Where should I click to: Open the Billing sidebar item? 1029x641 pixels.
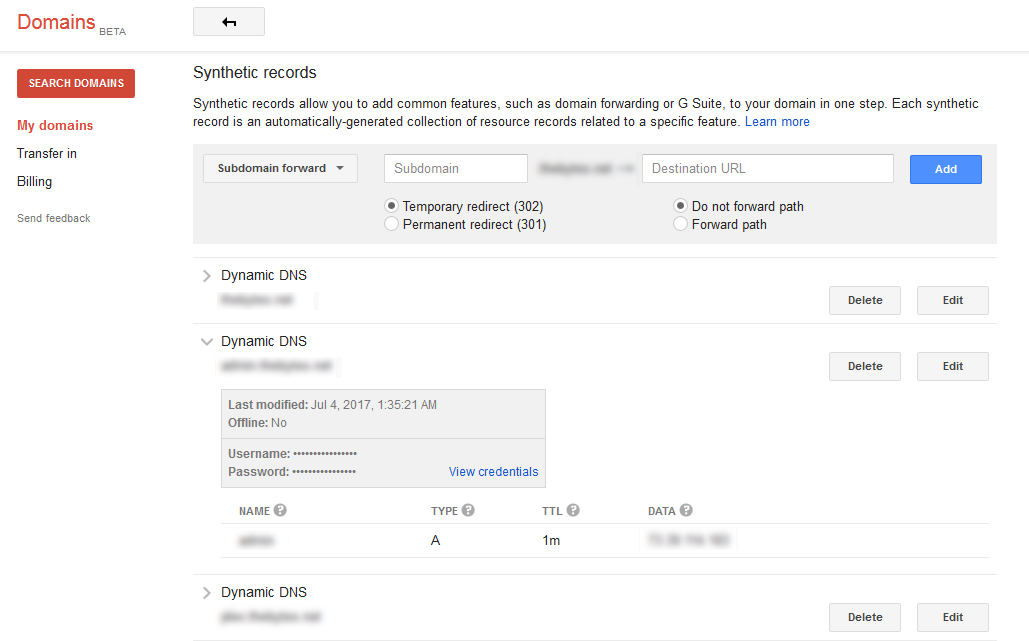click(34, 182)
